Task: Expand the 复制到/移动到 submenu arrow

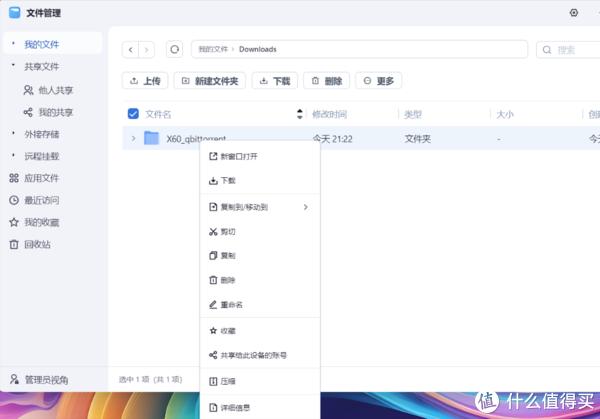Action: (306, 207)
